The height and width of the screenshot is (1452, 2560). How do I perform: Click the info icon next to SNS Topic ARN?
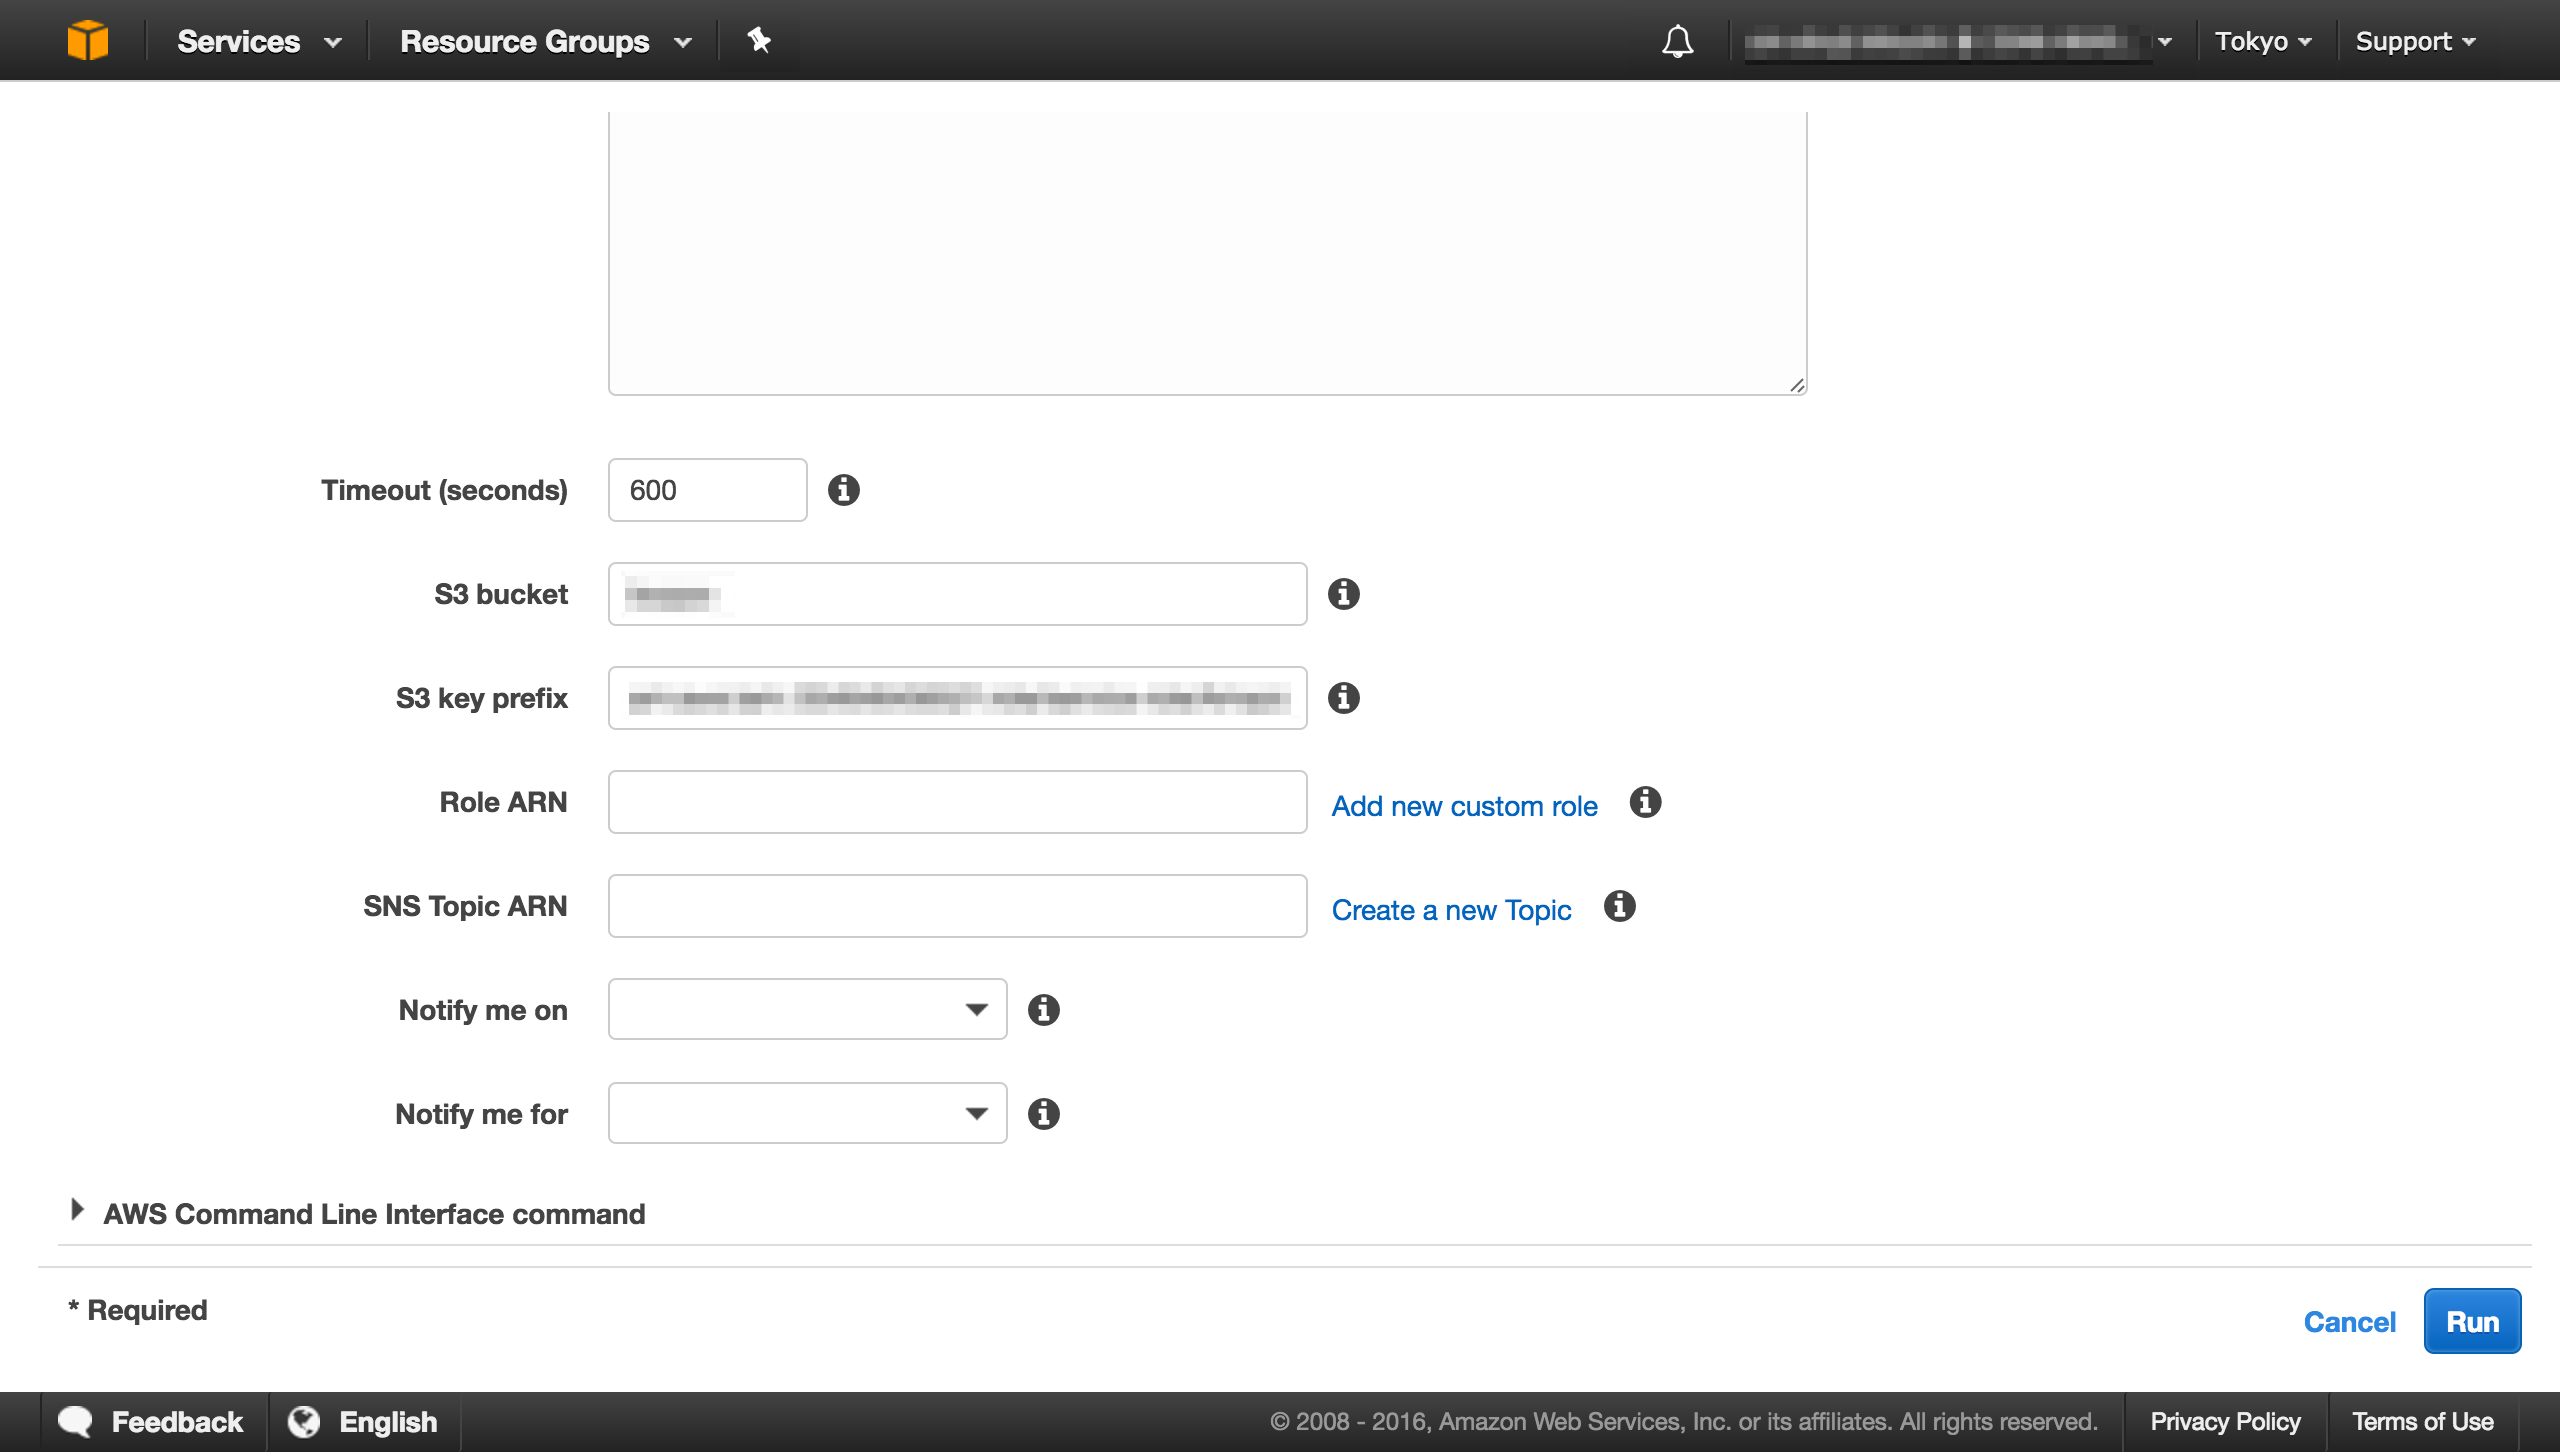[x=1620, y=907]
